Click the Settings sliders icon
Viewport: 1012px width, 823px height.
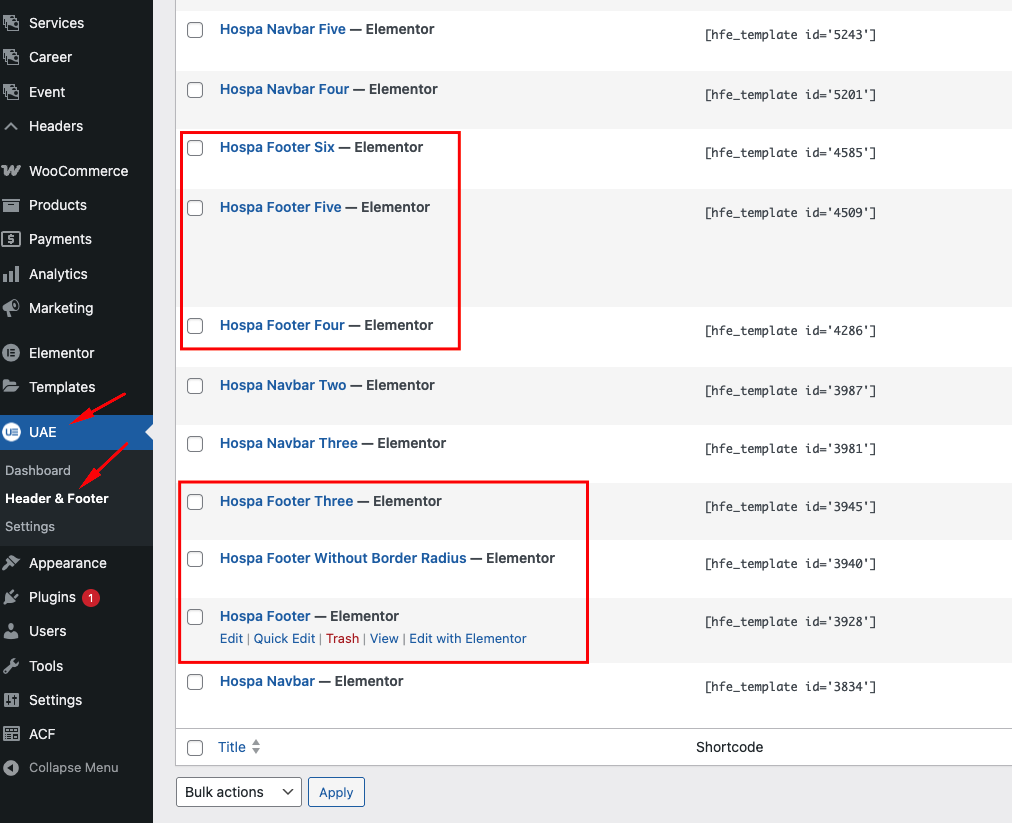point(11,700)
